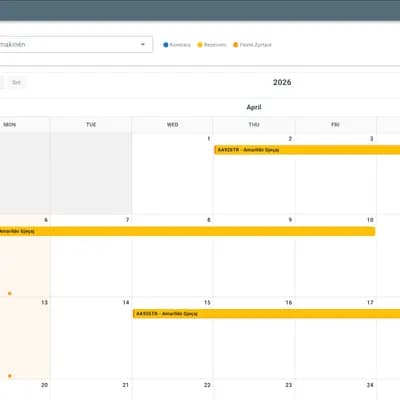Click the Sot (today) button

click(16, 82)
